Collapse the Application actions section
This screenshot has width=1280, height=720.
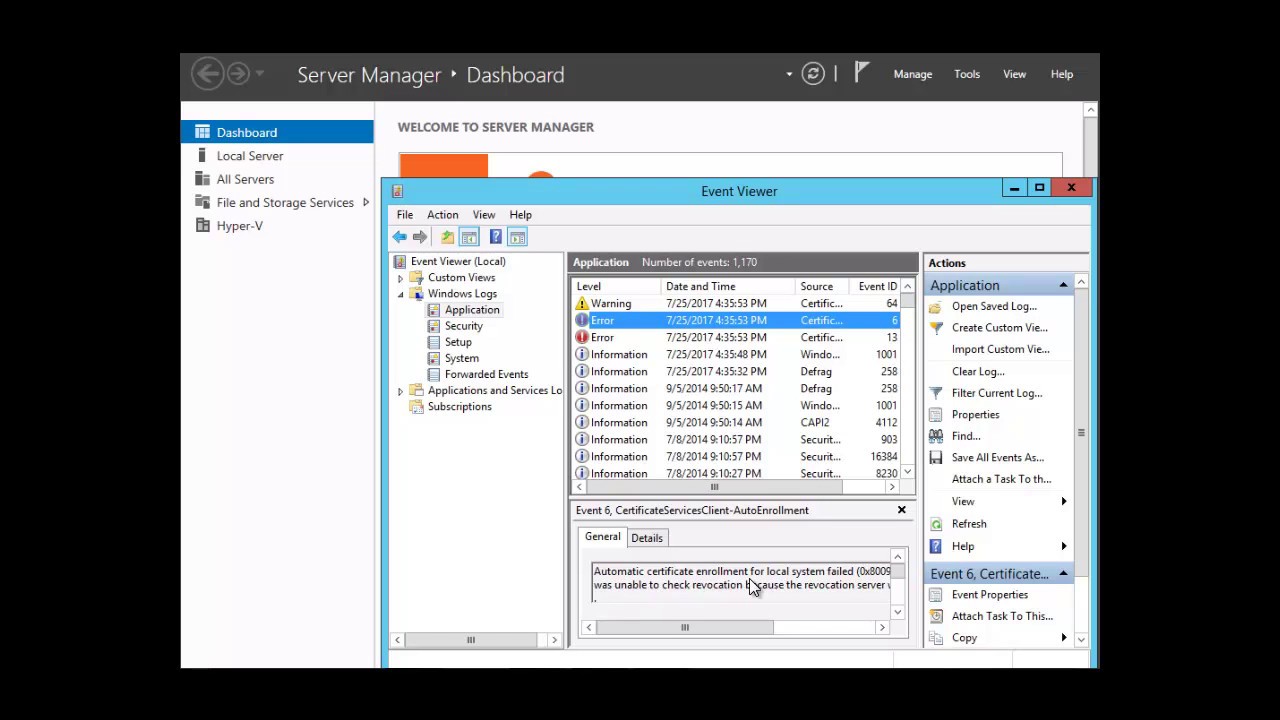(x=1063, y=285)
